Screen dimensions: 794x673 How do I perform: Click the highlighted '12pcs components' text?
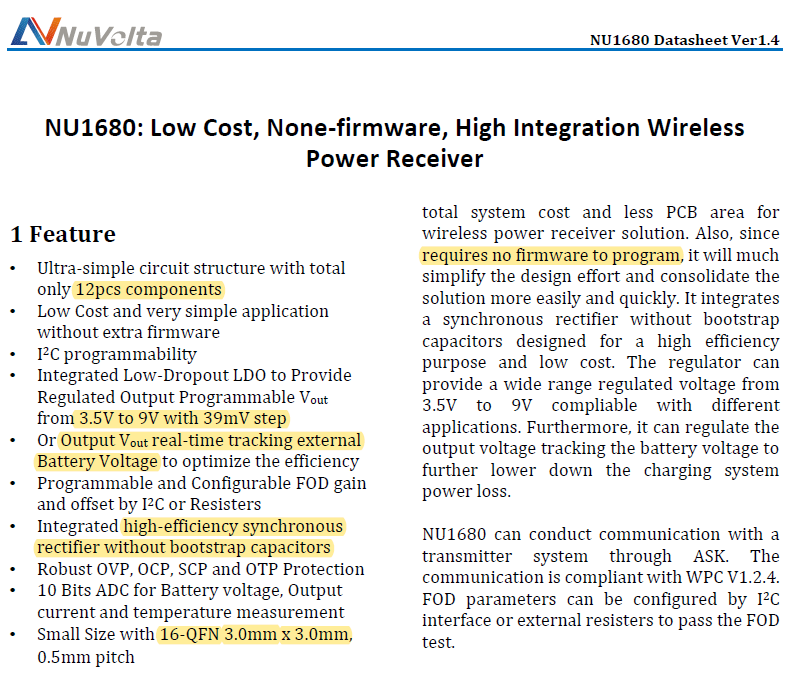point(148,289)
